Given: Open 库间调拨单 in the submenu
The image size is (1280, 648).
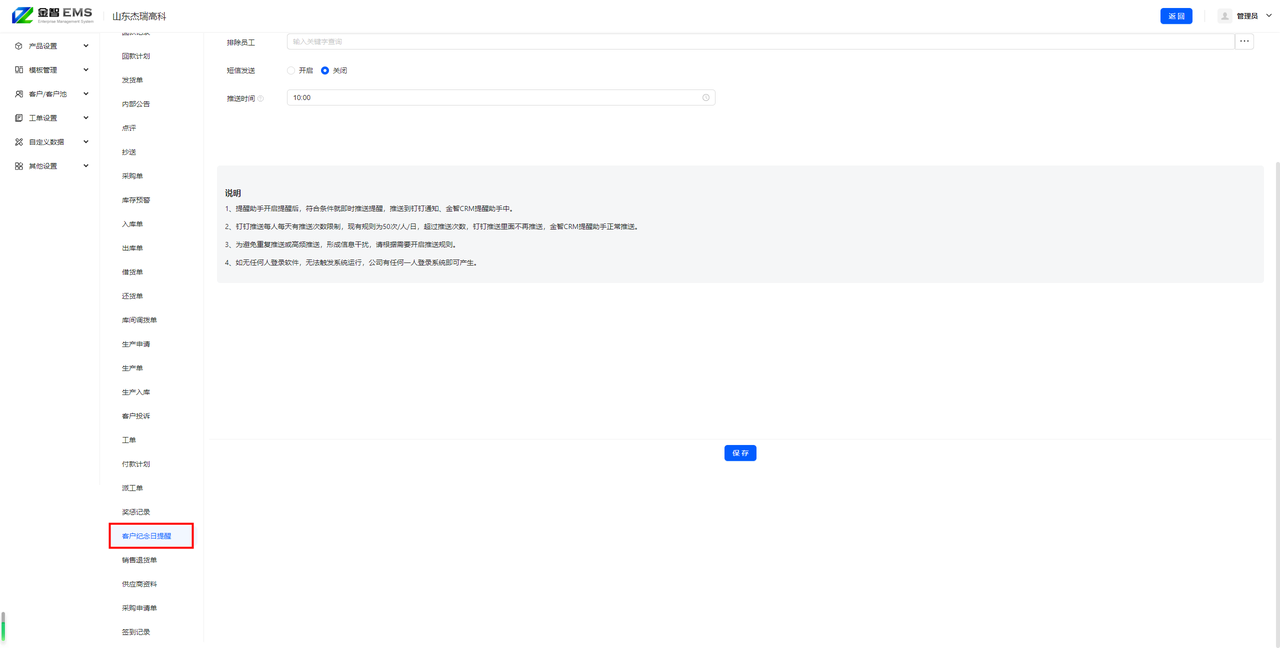Looking at the screenshot, I should tap(140, 320).
